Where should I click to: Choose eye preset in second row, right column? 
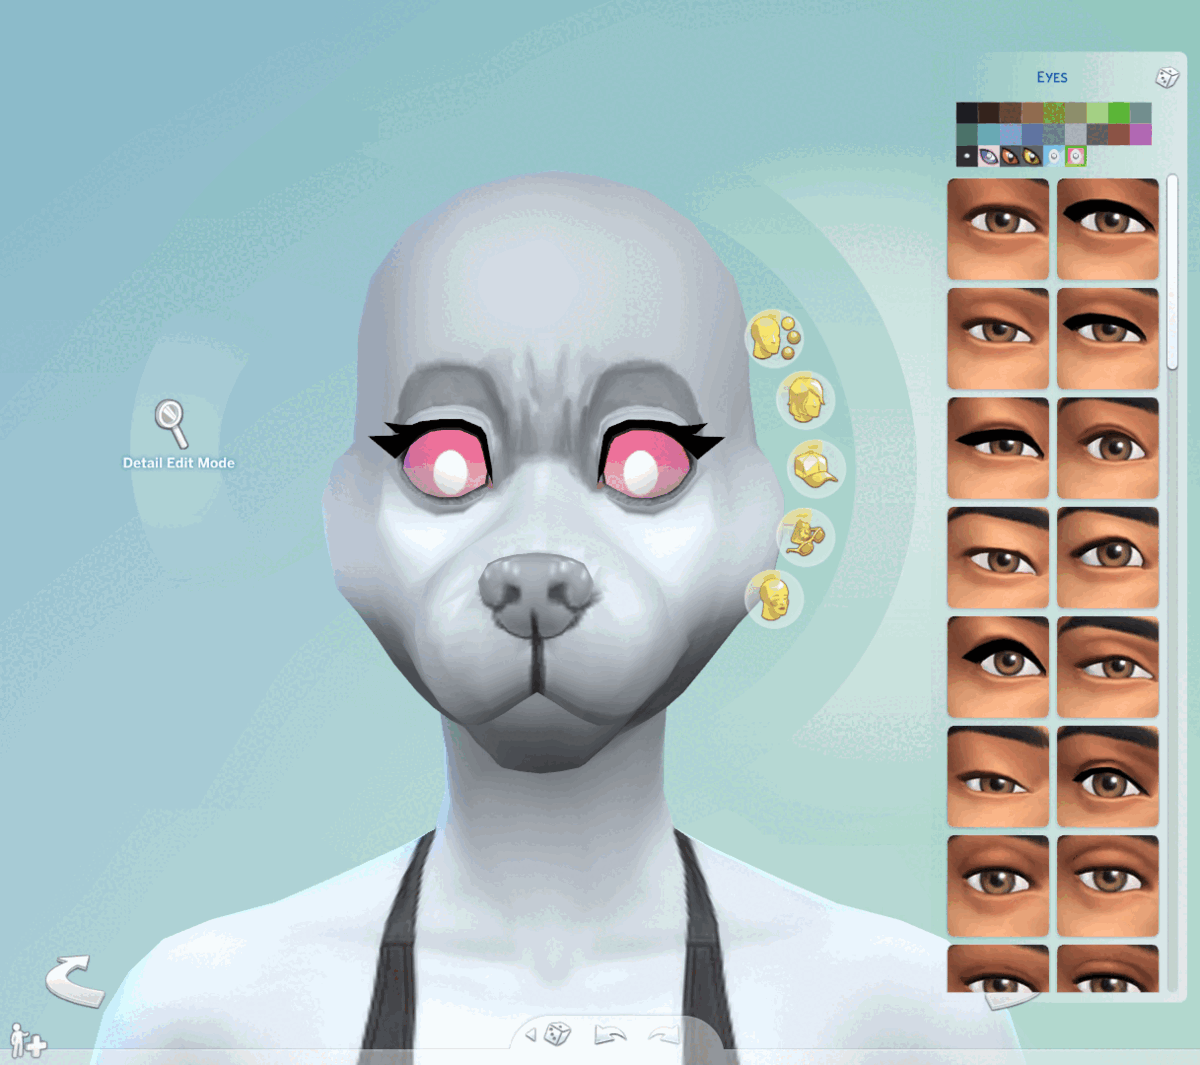point(1108,339)
